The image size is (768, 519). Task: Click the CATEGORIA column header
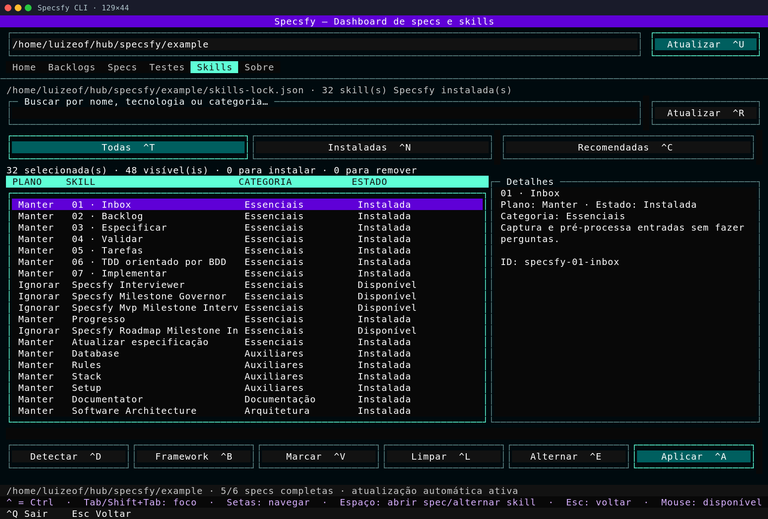click(265, 182)
